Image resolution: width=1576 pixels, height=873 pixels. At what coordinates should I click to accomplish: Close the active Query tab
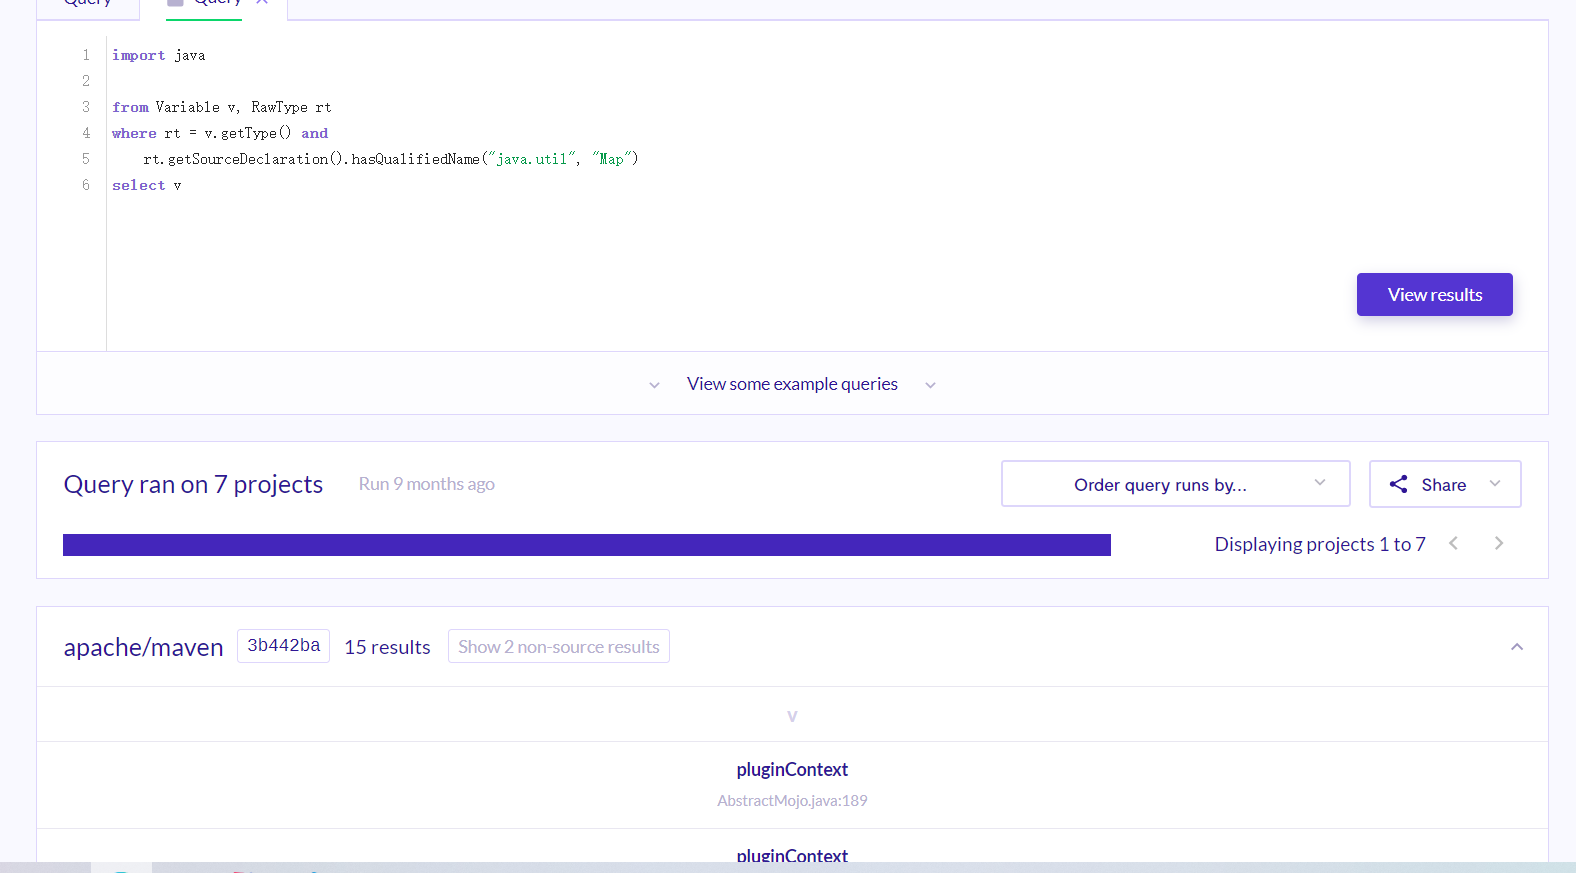262,2
